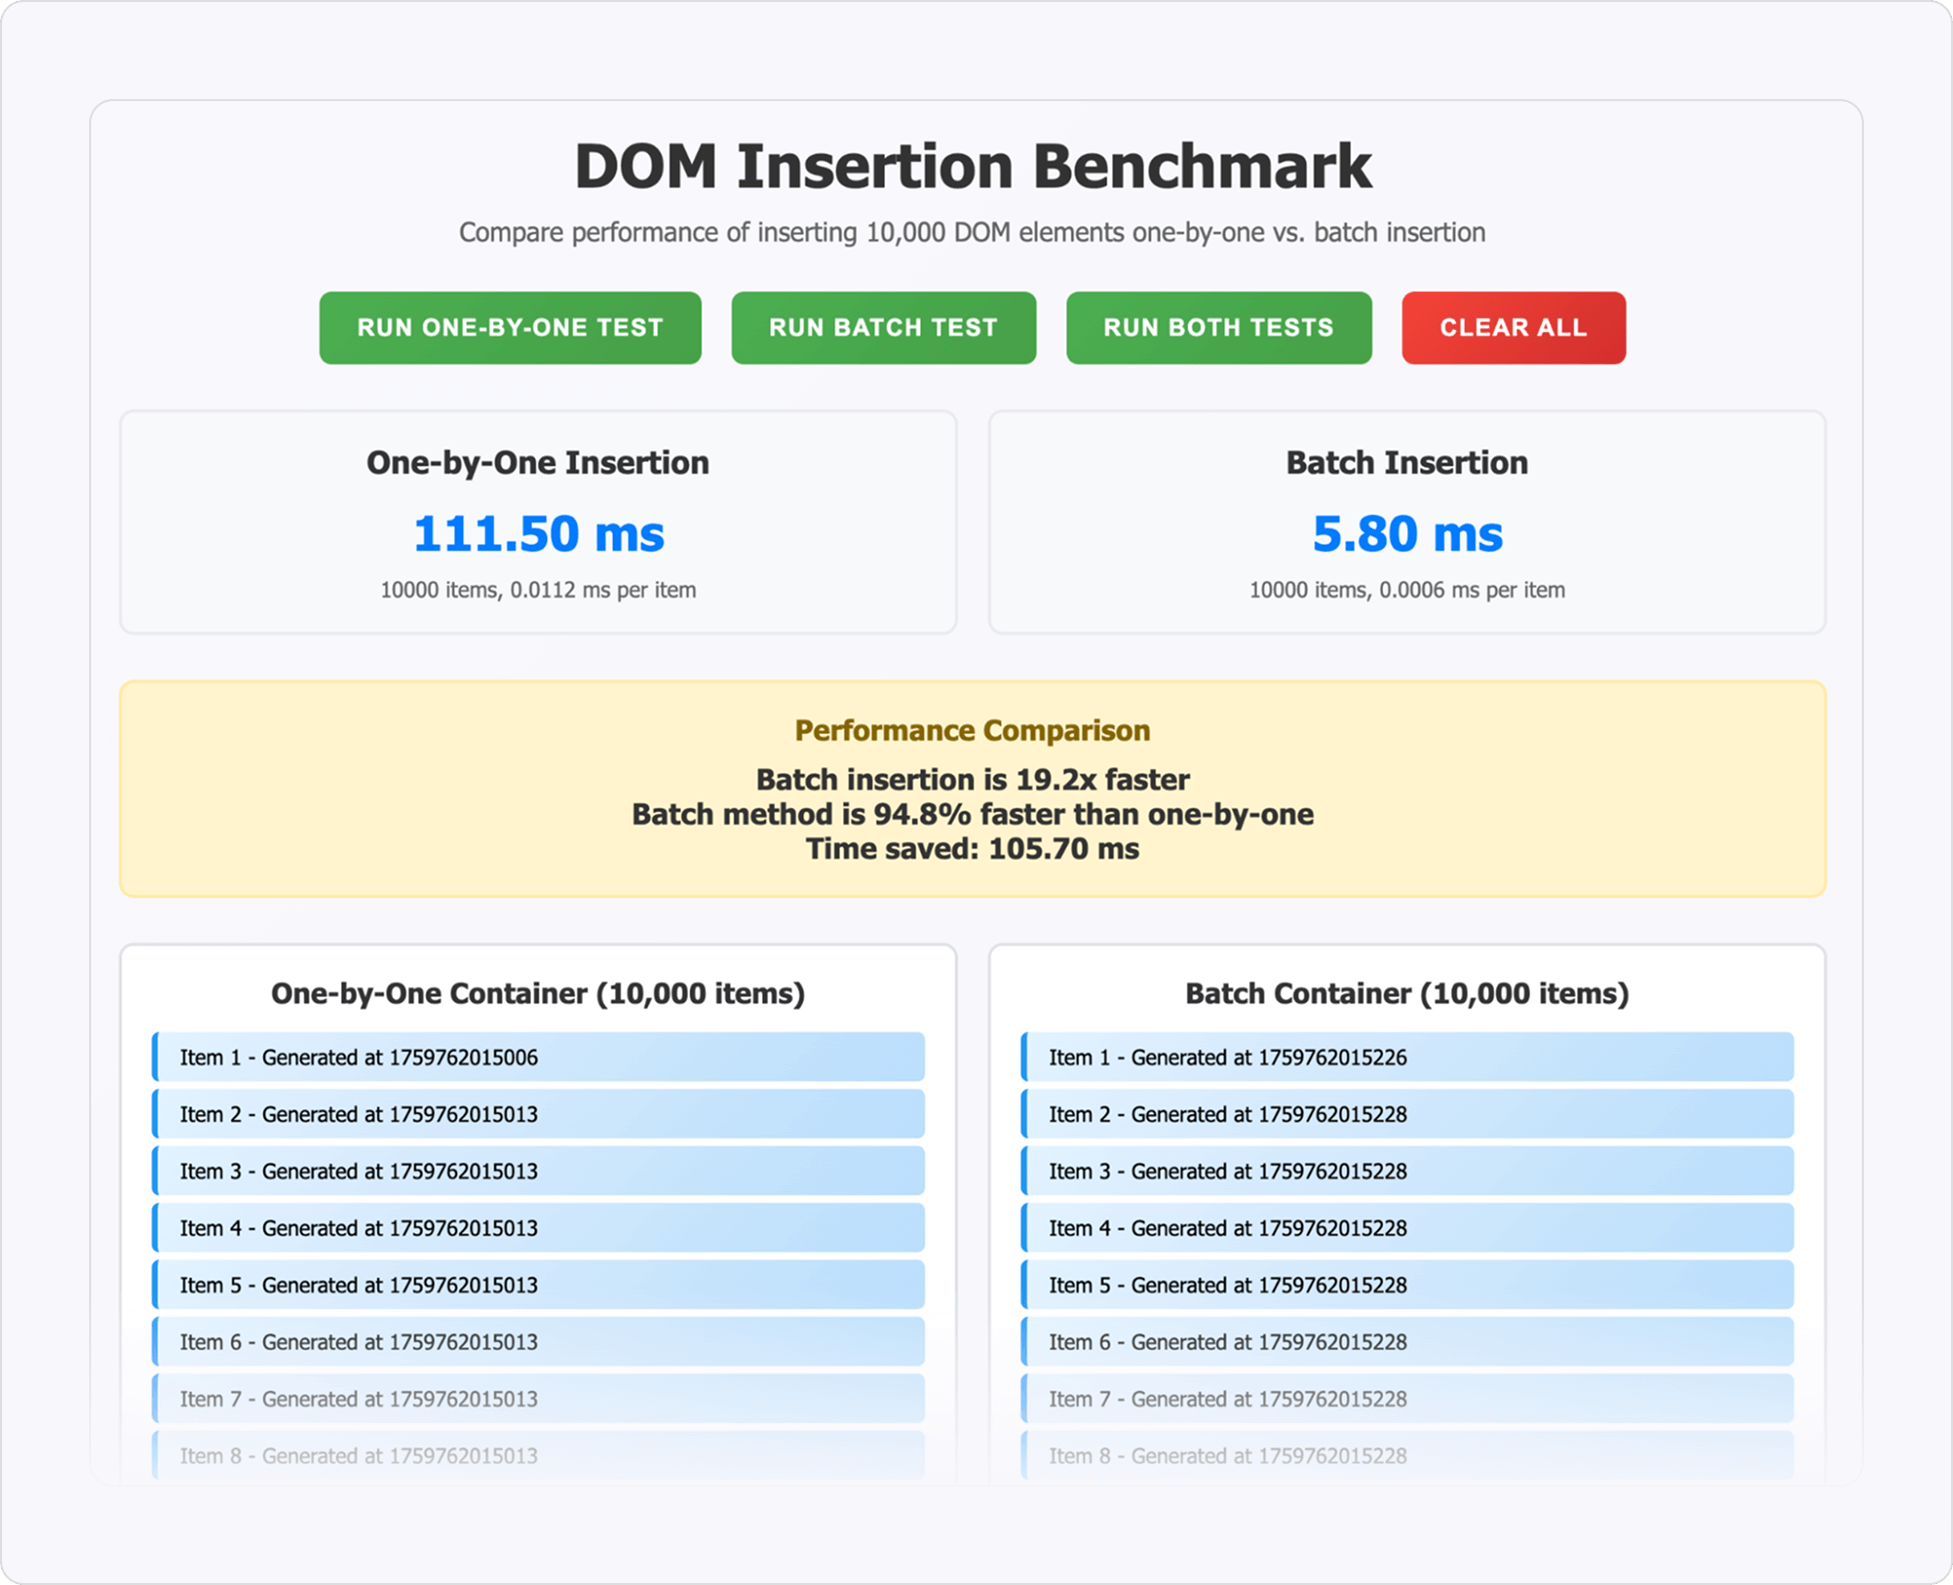The width and height of the screenshot is (1953, 1585).
Task: Pick Item 4 in Batch Container
Action: tap(1406, 1228)
